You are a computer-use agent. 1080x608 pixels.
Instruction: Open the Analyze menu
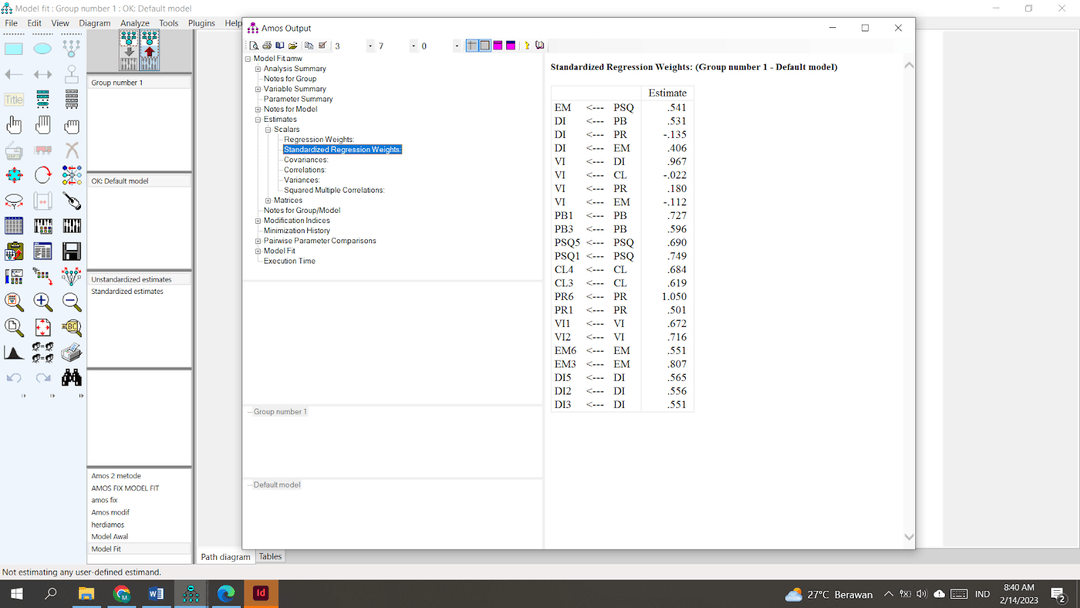coord(134,23)
